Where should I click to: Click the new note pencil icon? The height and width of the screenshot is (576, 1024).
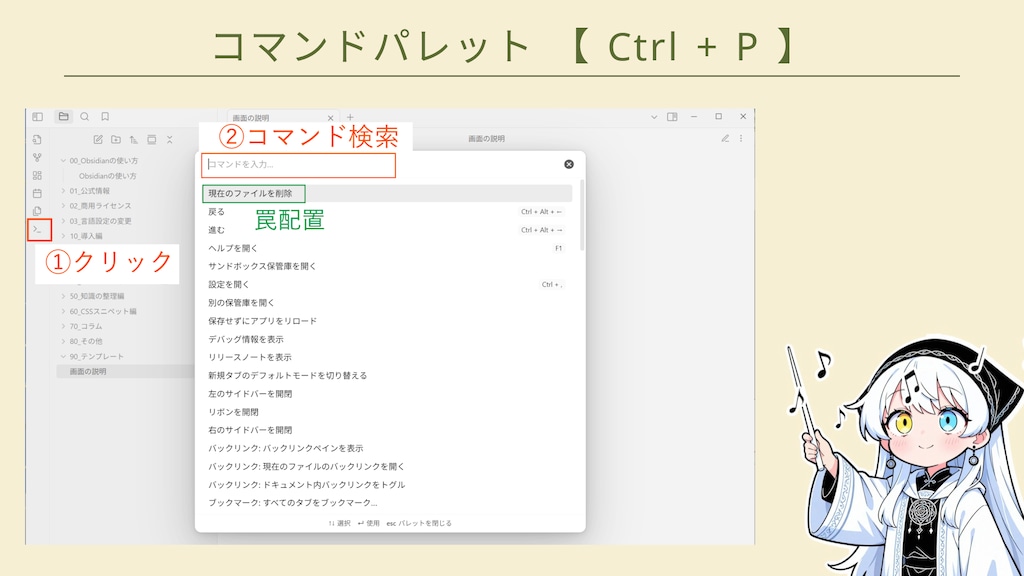[x=98, y=139]
